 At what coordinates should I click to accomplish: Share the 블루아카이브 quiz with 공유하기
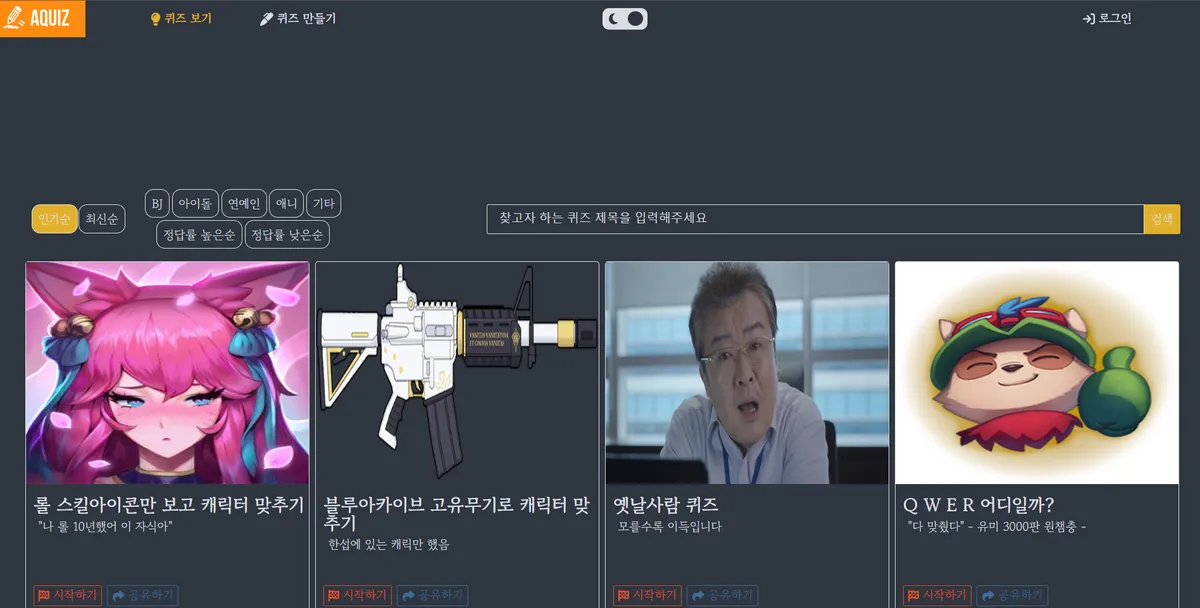432,596
